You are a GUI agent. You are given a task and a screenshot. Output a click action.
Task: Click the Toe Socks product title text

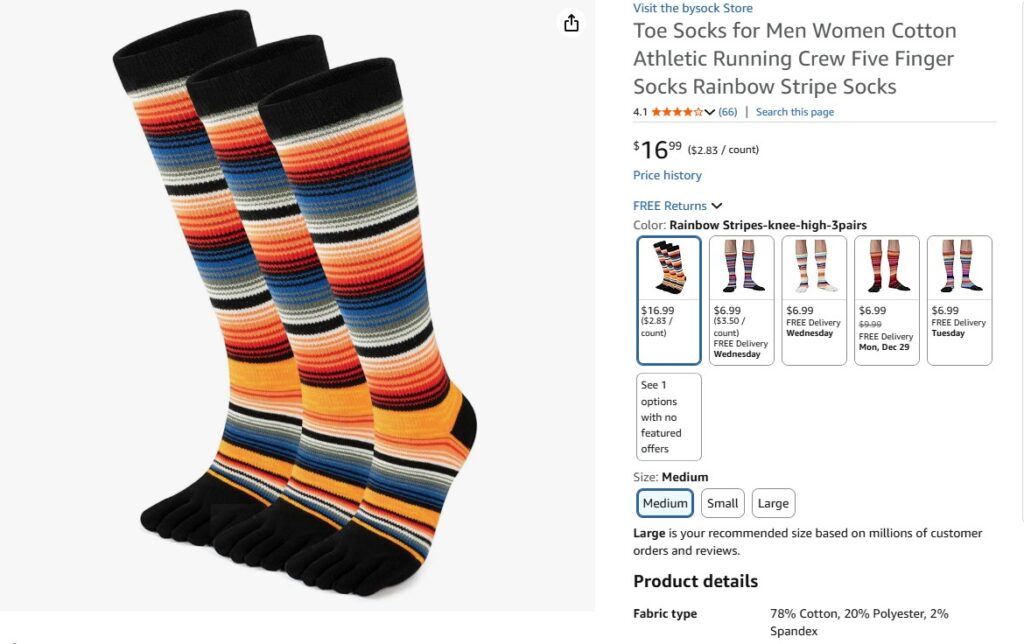(x=795, y=59)
